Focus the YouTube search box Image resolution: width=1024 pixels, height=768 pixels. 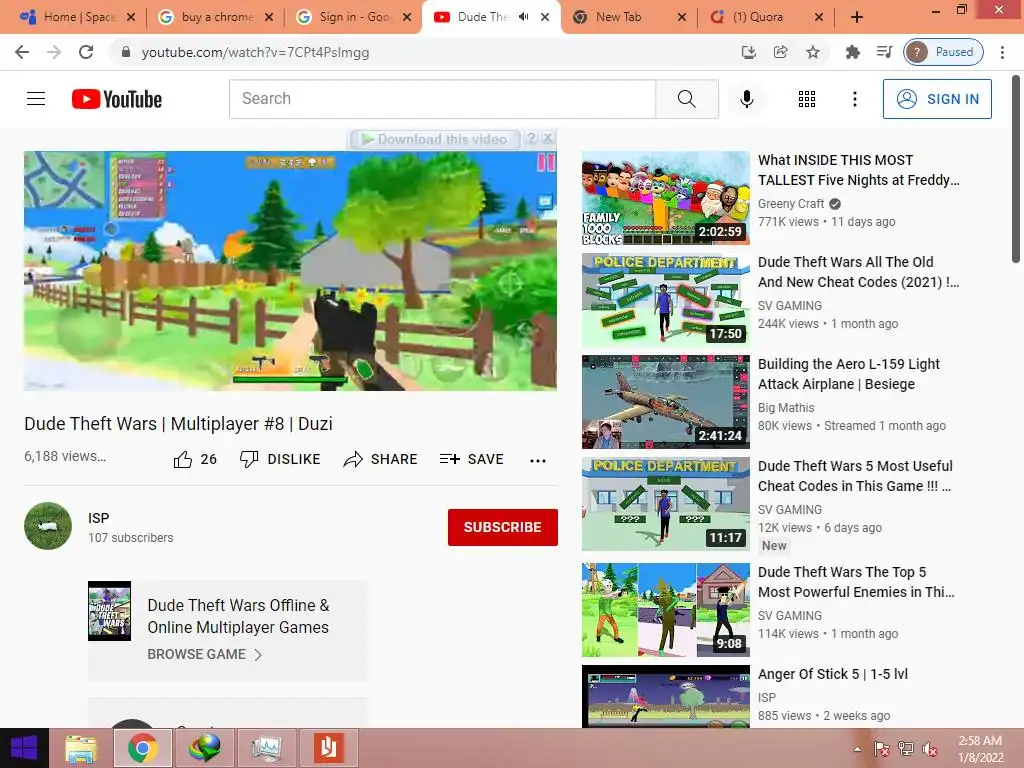pyautogui.click(x=442, y=99)
